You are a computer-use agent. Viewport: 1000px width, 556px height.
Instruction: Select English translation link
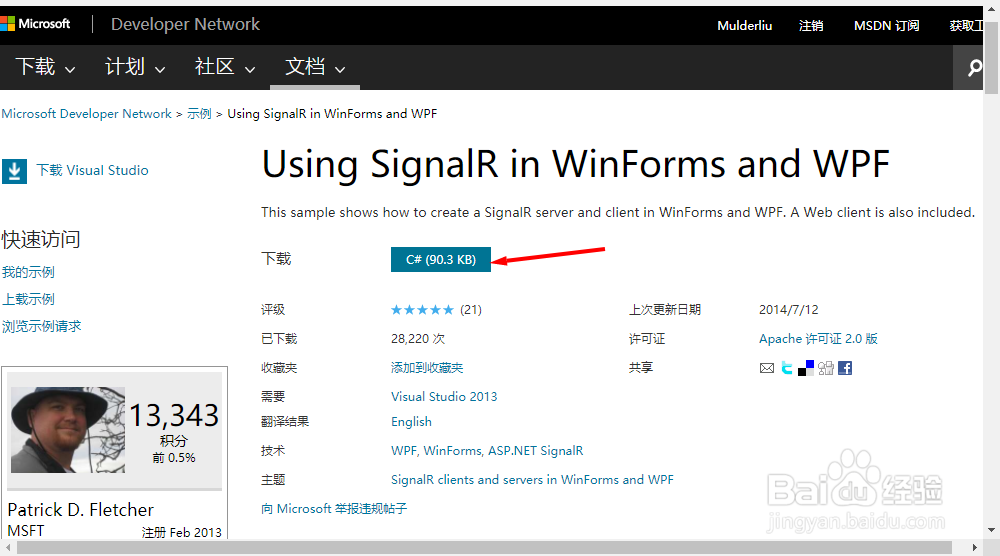[411, 421]
